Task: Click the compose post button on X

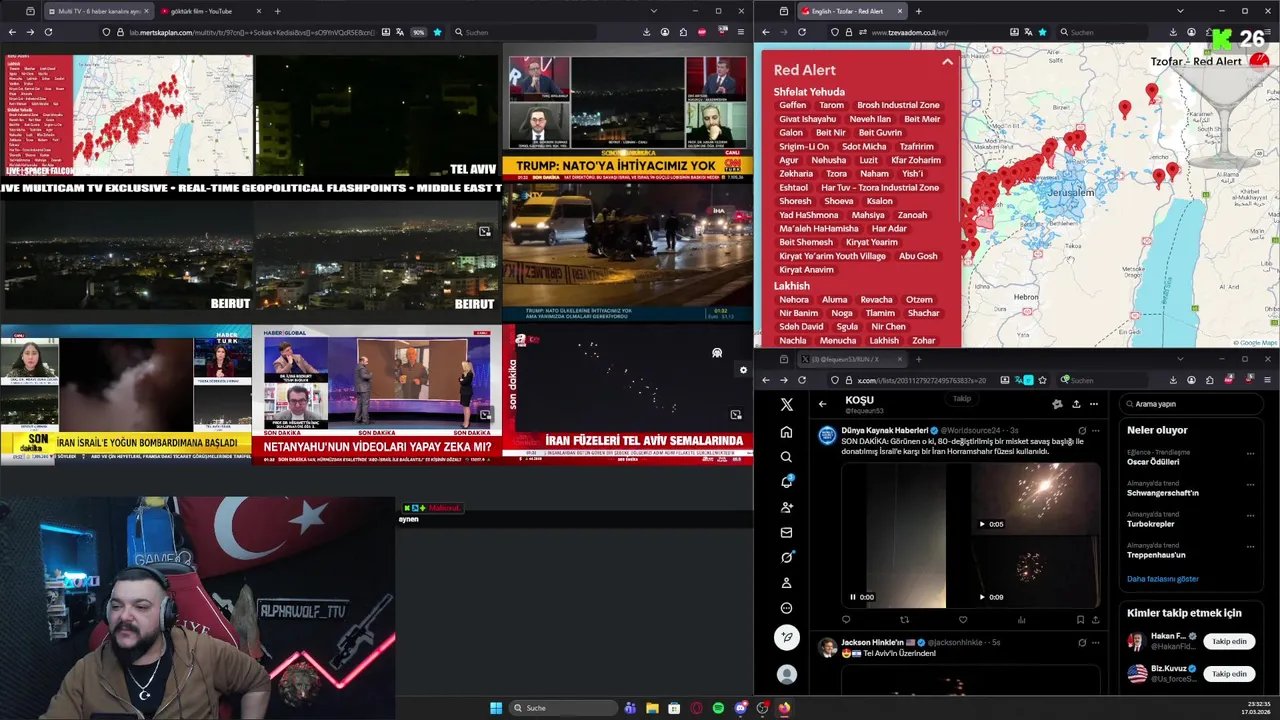Action: (787, 637)
